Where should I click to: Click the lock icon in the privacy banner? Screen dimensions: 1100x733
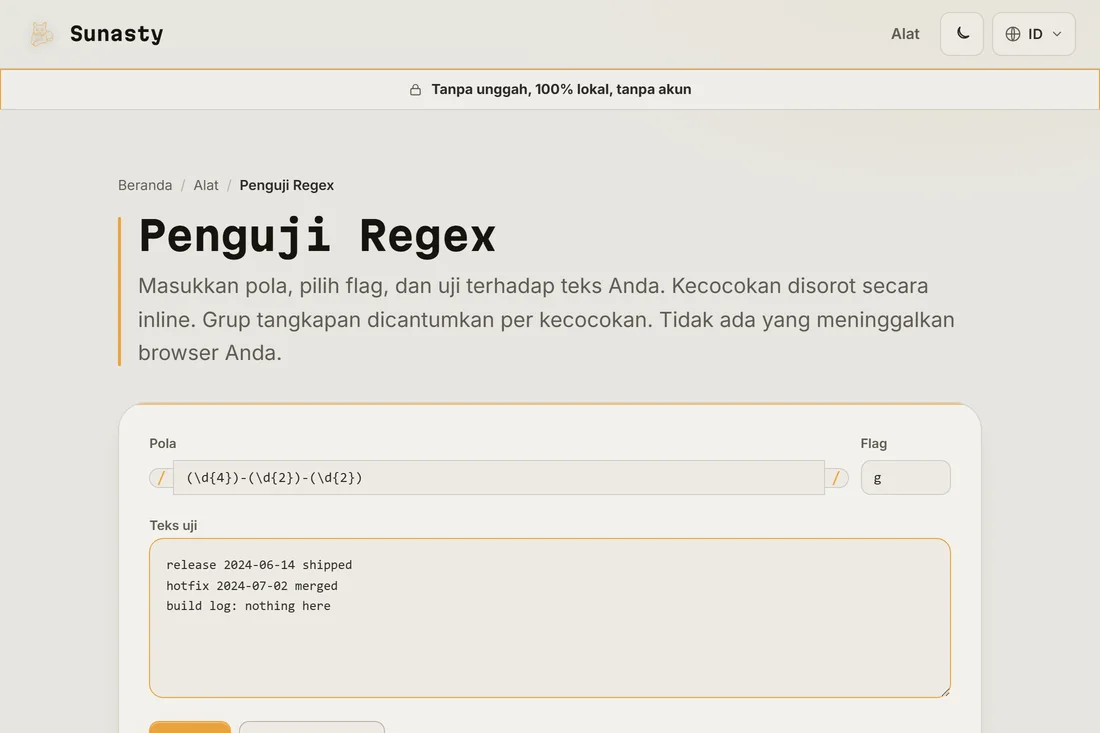pyautogui.click(x=415, y=90)
